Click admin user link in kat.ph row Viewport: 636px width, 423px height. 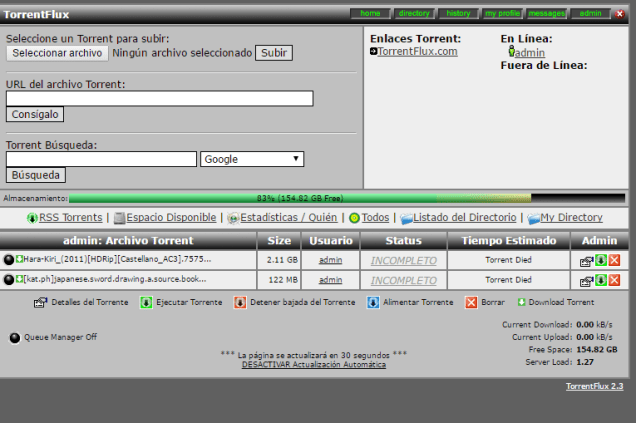point(331,280)
